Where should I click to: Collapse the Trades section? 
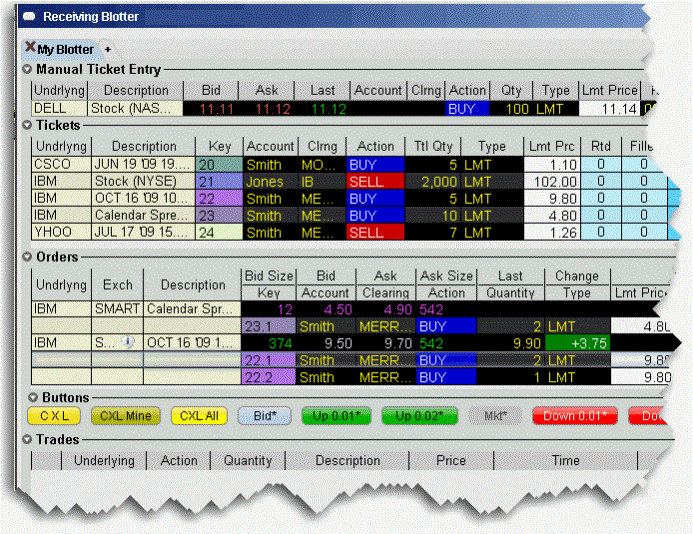click(x=27, y=439)
